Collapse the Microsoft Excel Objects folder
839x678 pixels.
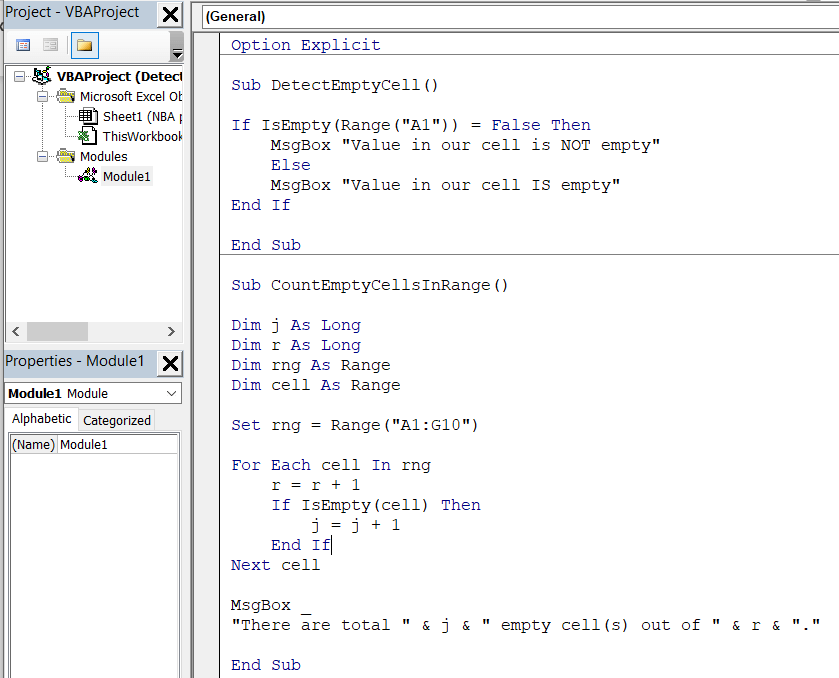click(x=40, y=96)
